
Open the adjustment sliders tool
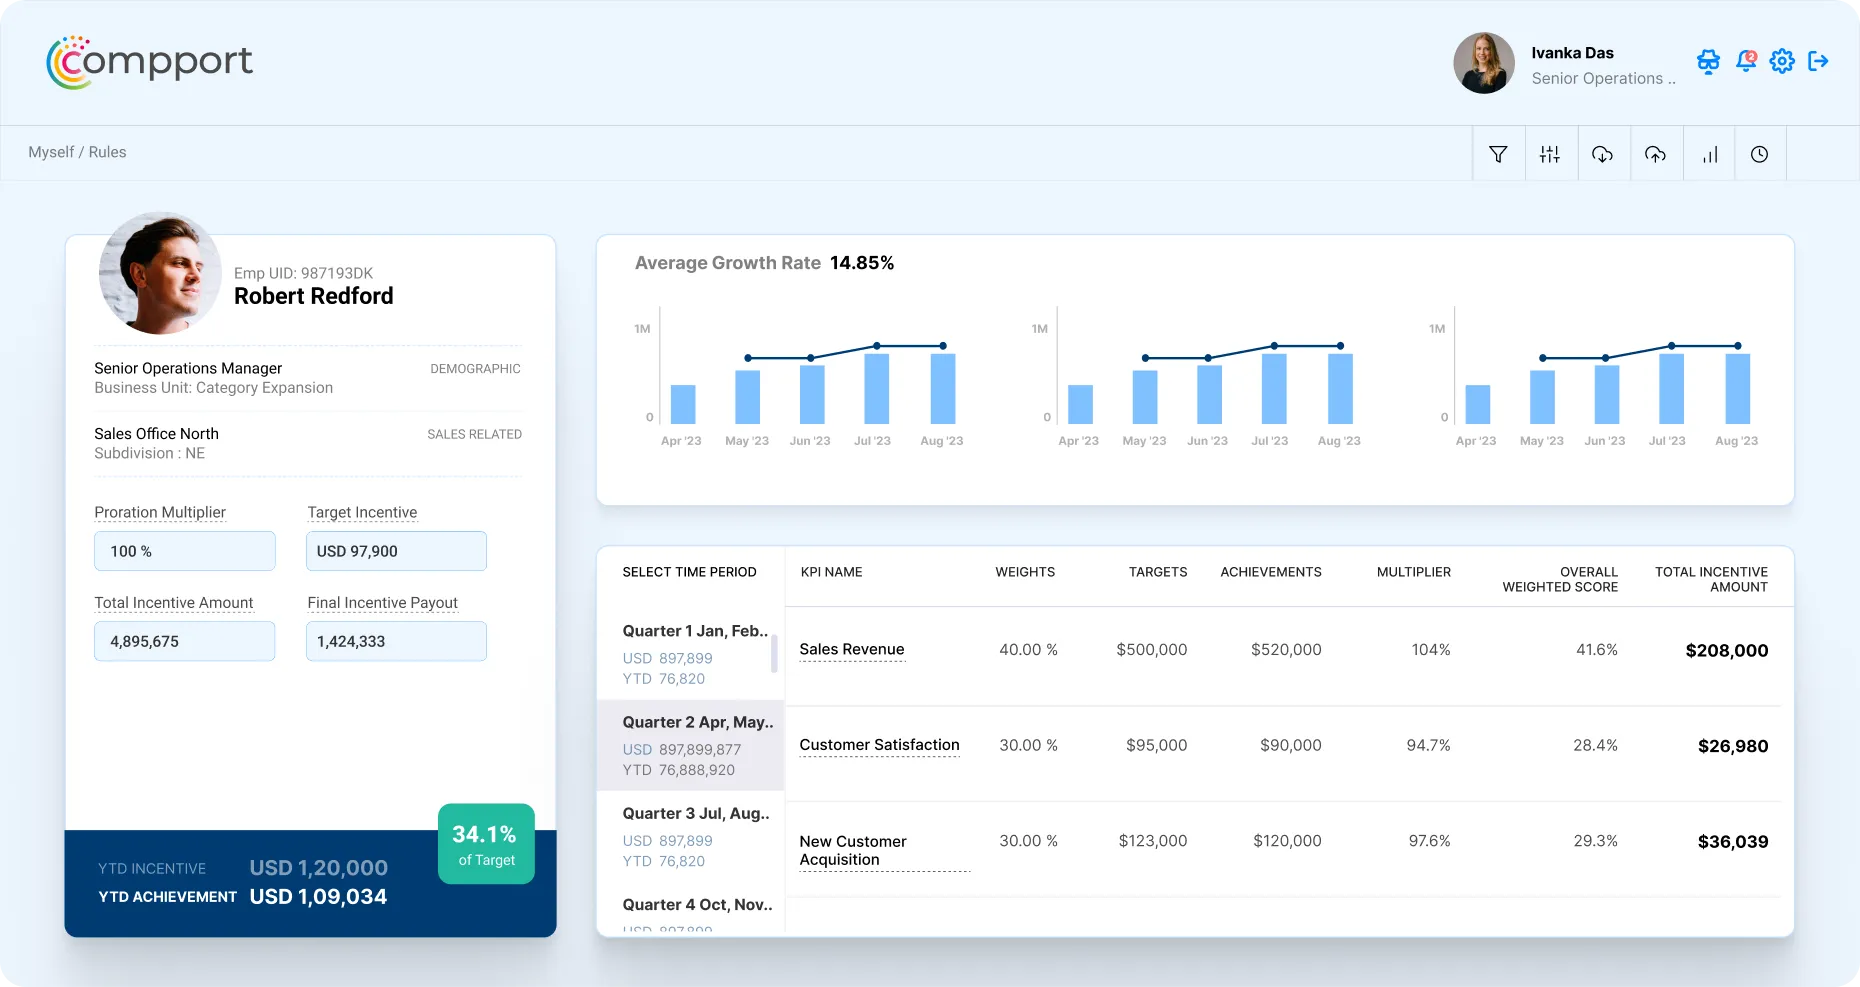[x=1550, y=154]
